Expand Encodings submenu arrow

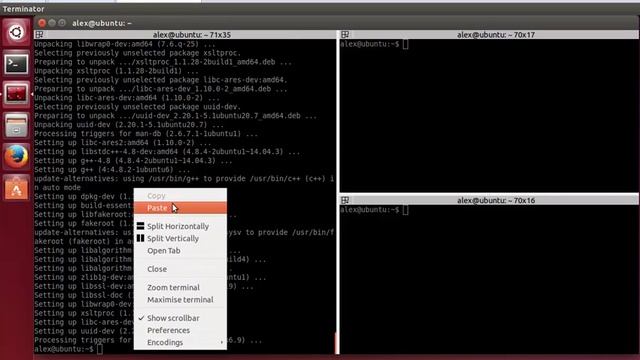pyautogui.click(x=222, y=342)
